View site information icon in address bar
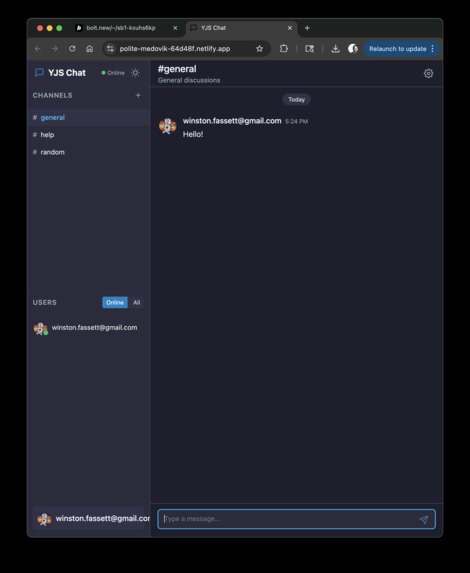Image resolution: width=470 pixels, height=573 pixels. pos(110,49)
